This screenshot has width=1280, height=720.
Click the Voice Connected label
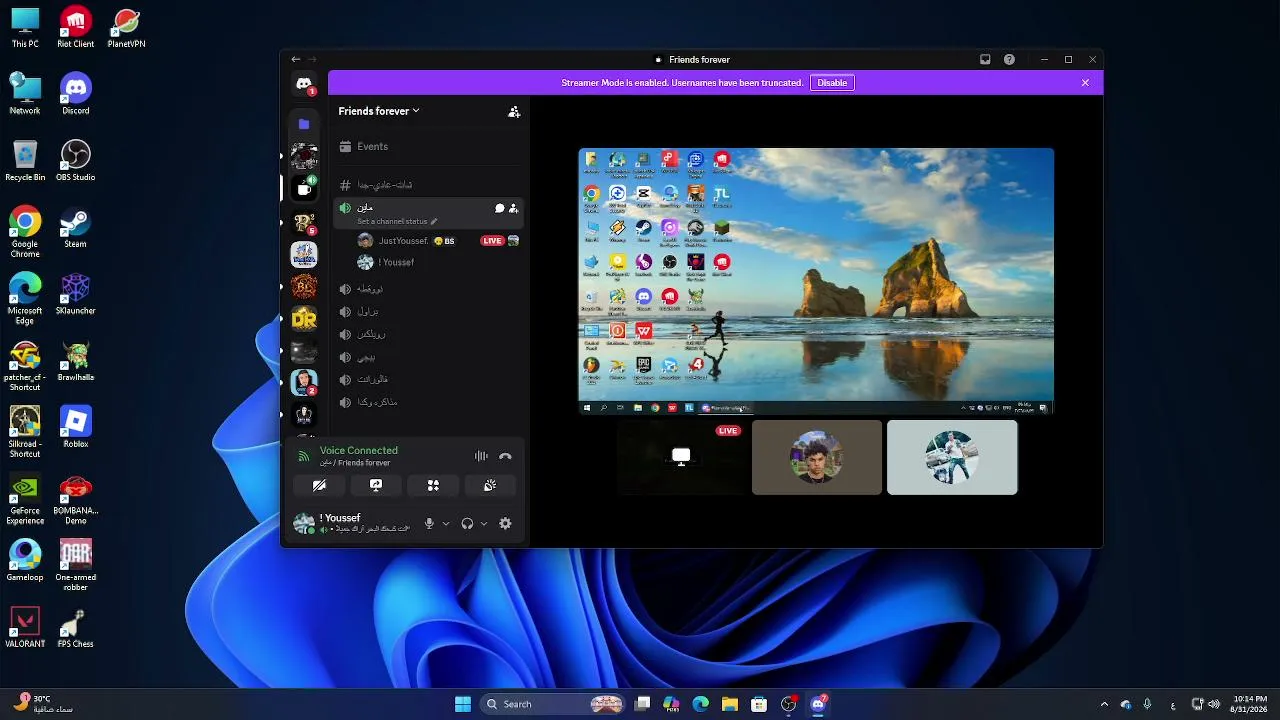[359, 450]
